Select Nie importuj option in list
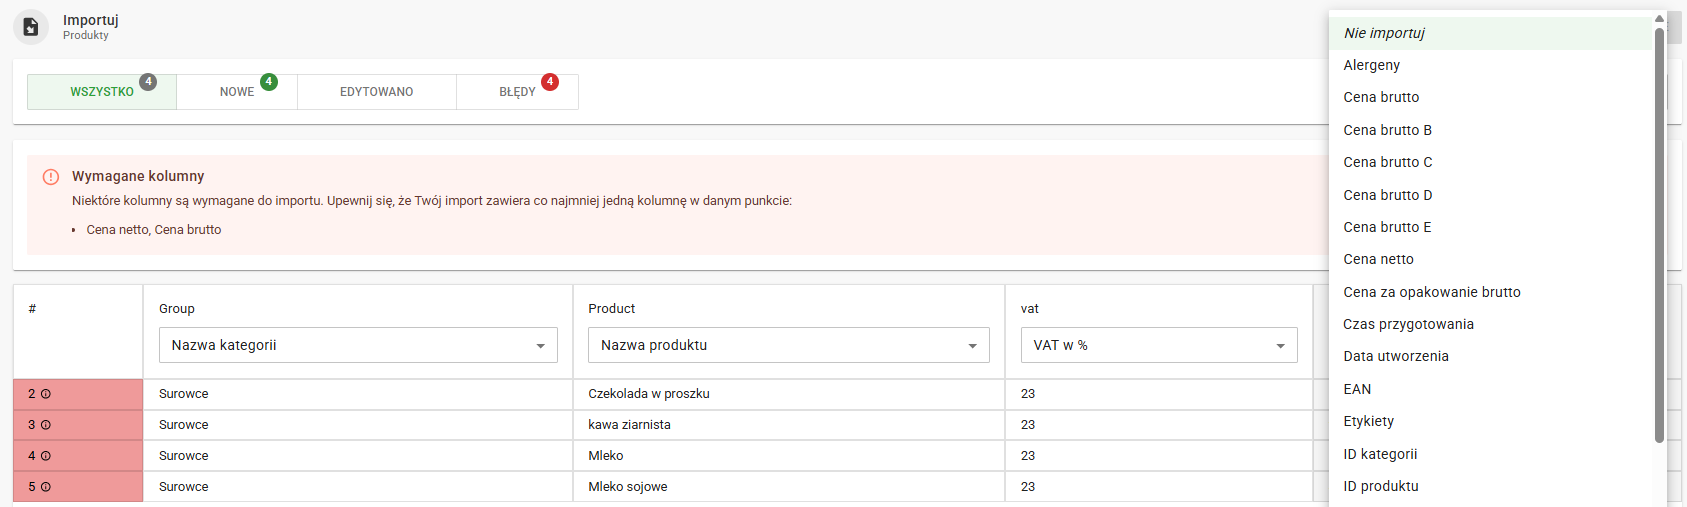1687x507 pixels. (1384, 33)
